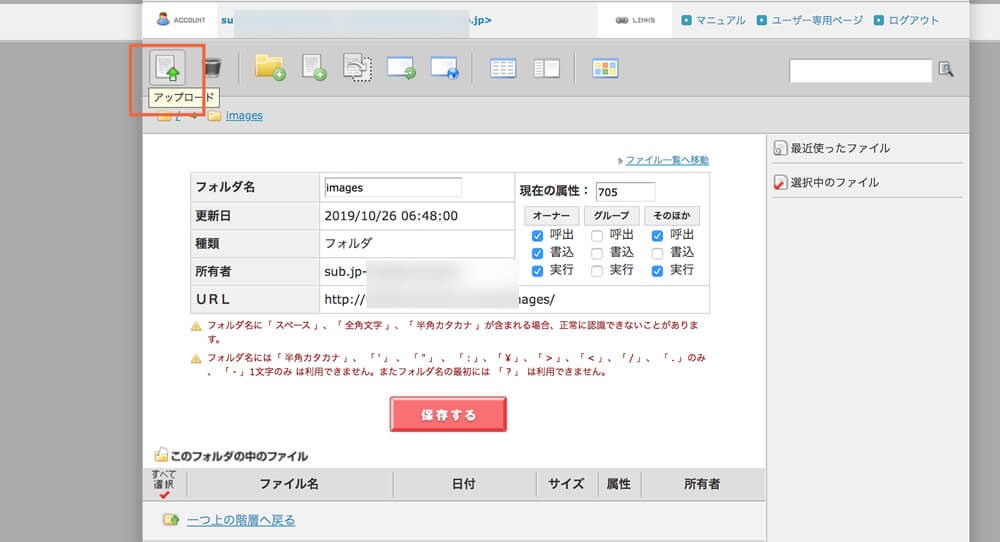The height and width of the screenshot is (542, 1000).
Task: Click the 種類 value フォルダ
Action: coord(348,243)
